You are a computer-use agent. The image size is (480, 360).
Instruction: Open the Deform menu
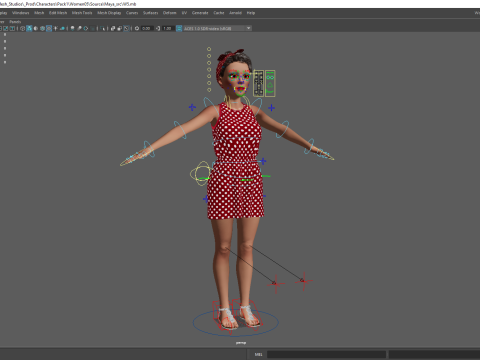click(170, 13)
